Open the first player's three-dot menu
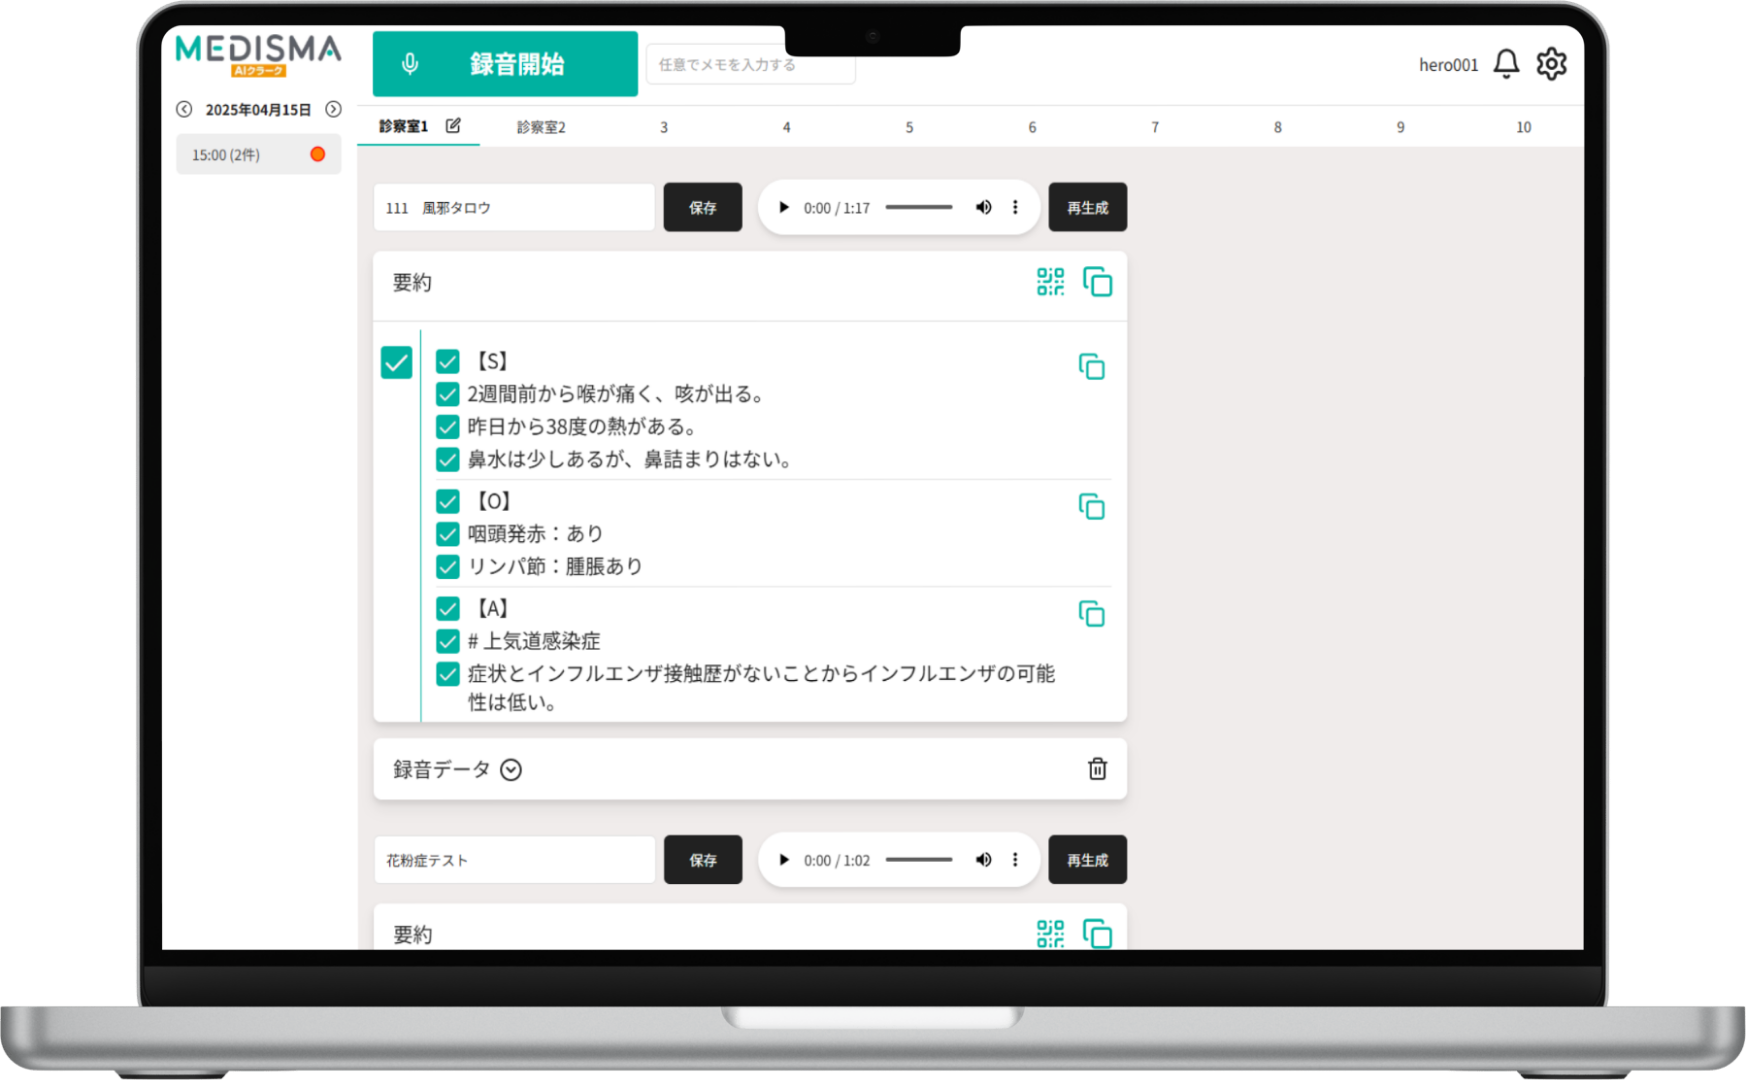The height and width of the screenshot is (1080, 1747). 1015,207
